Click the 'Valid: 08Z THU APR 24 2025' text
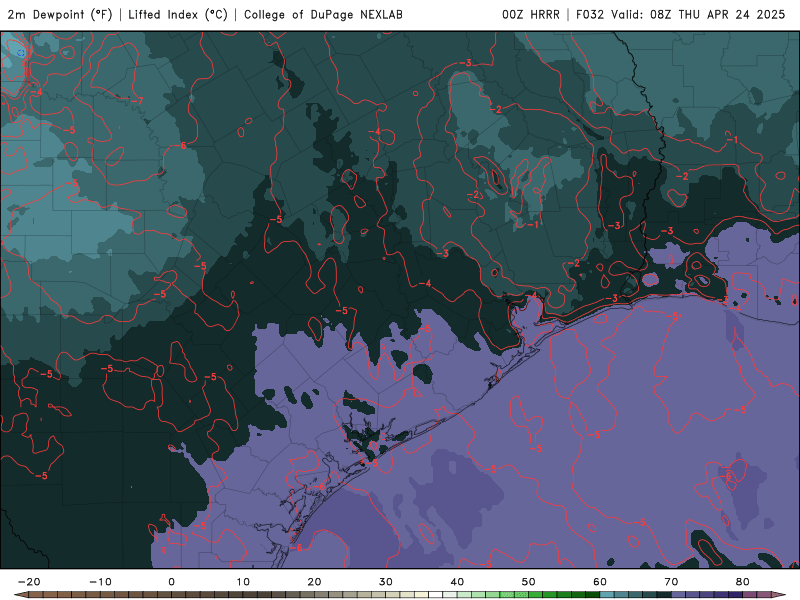This screenshot has width=800, height=600. click(x=698, y=15)
